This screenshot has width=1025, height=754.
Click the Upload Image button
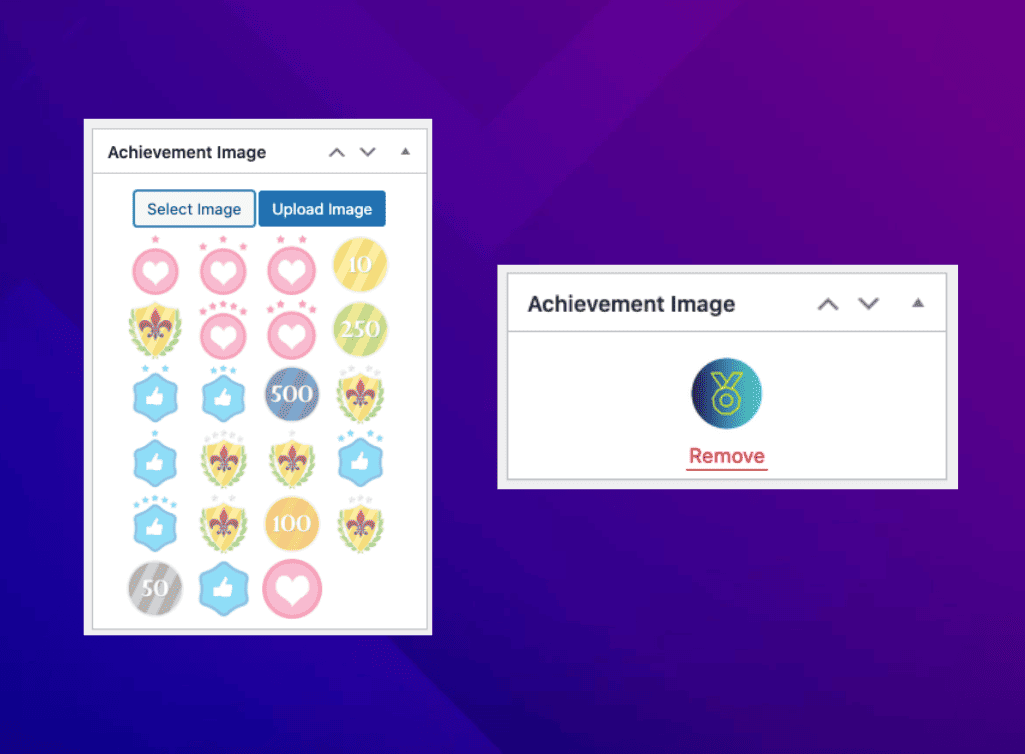(322, 209)
